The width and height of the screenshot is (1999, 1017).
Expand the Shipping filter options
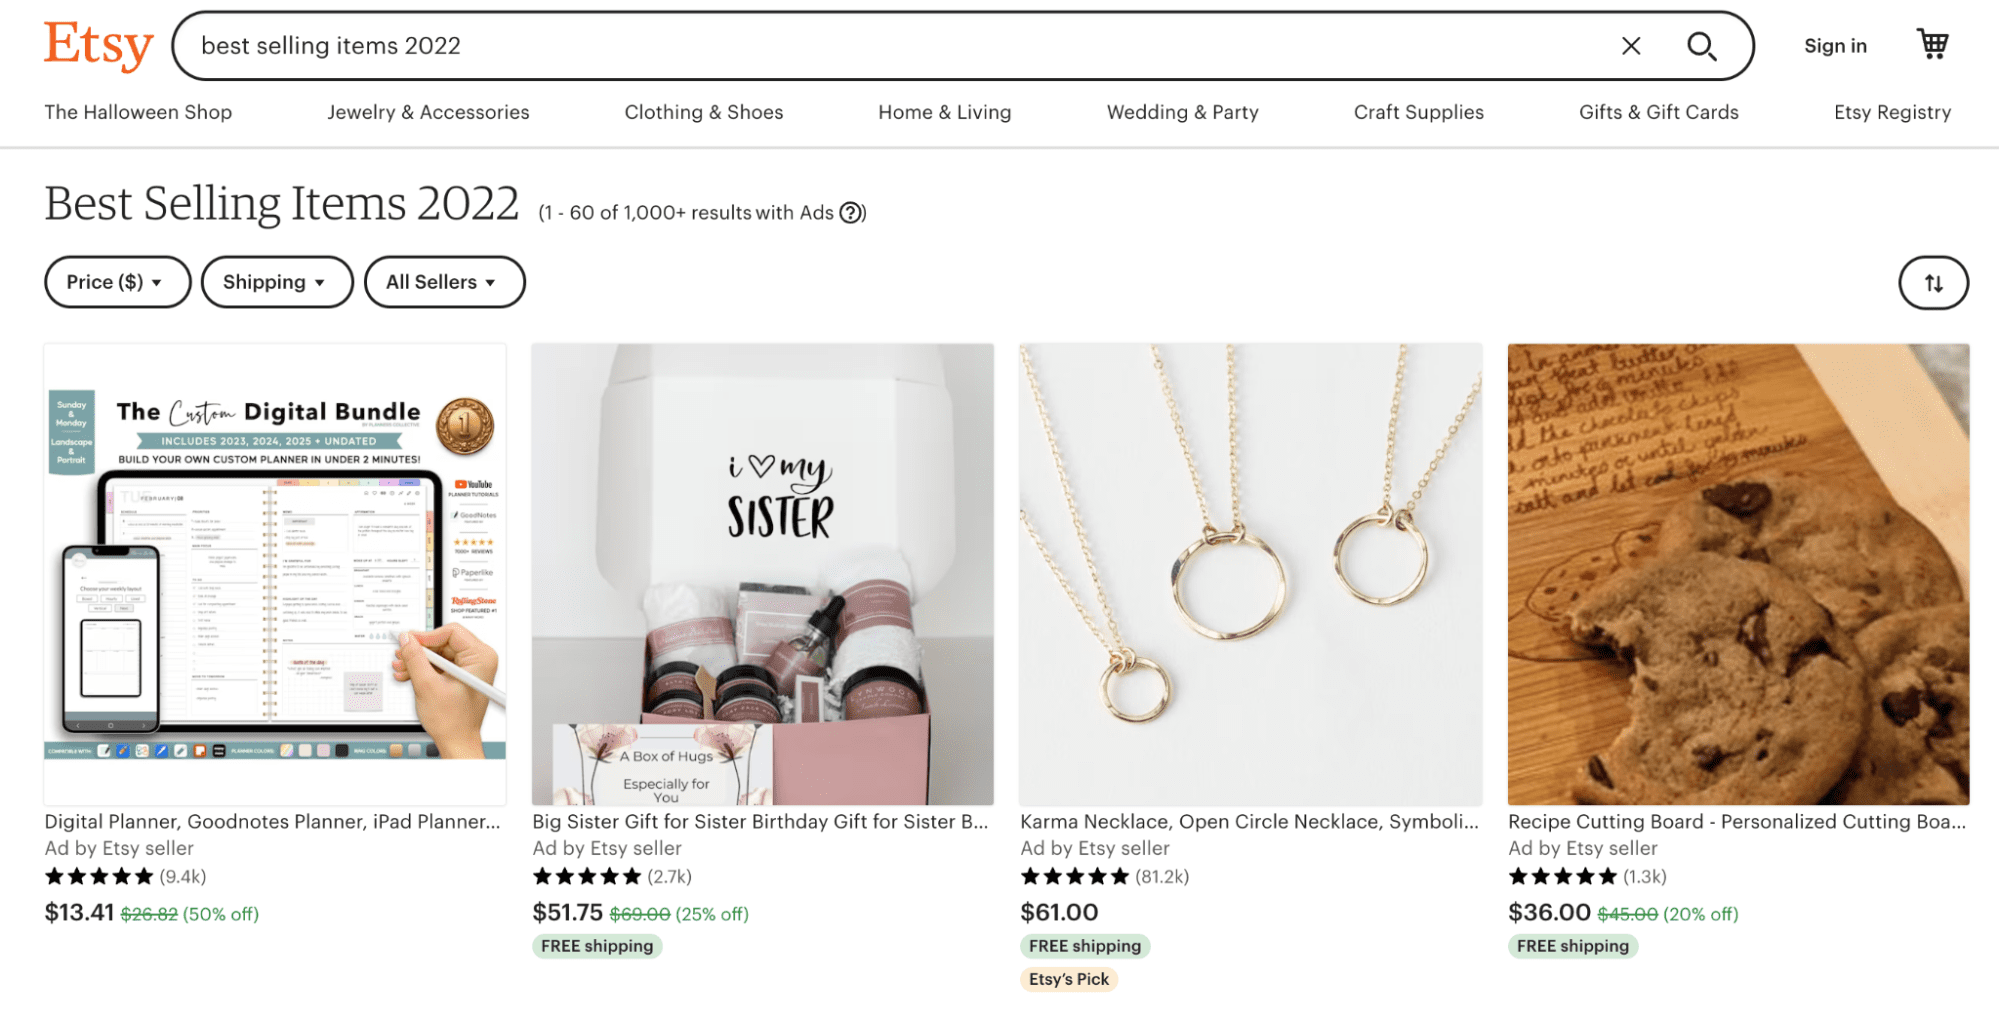point(276,281)
